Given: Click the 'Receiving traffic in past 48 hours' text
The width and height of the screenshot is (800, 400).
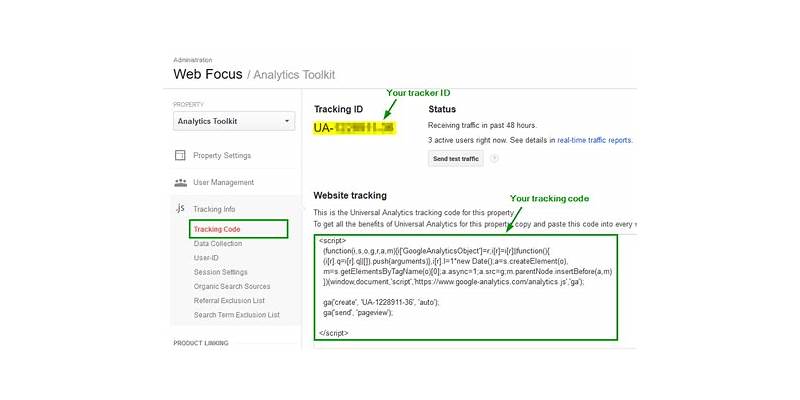Looking at the screenshot, I should [482, 125].
